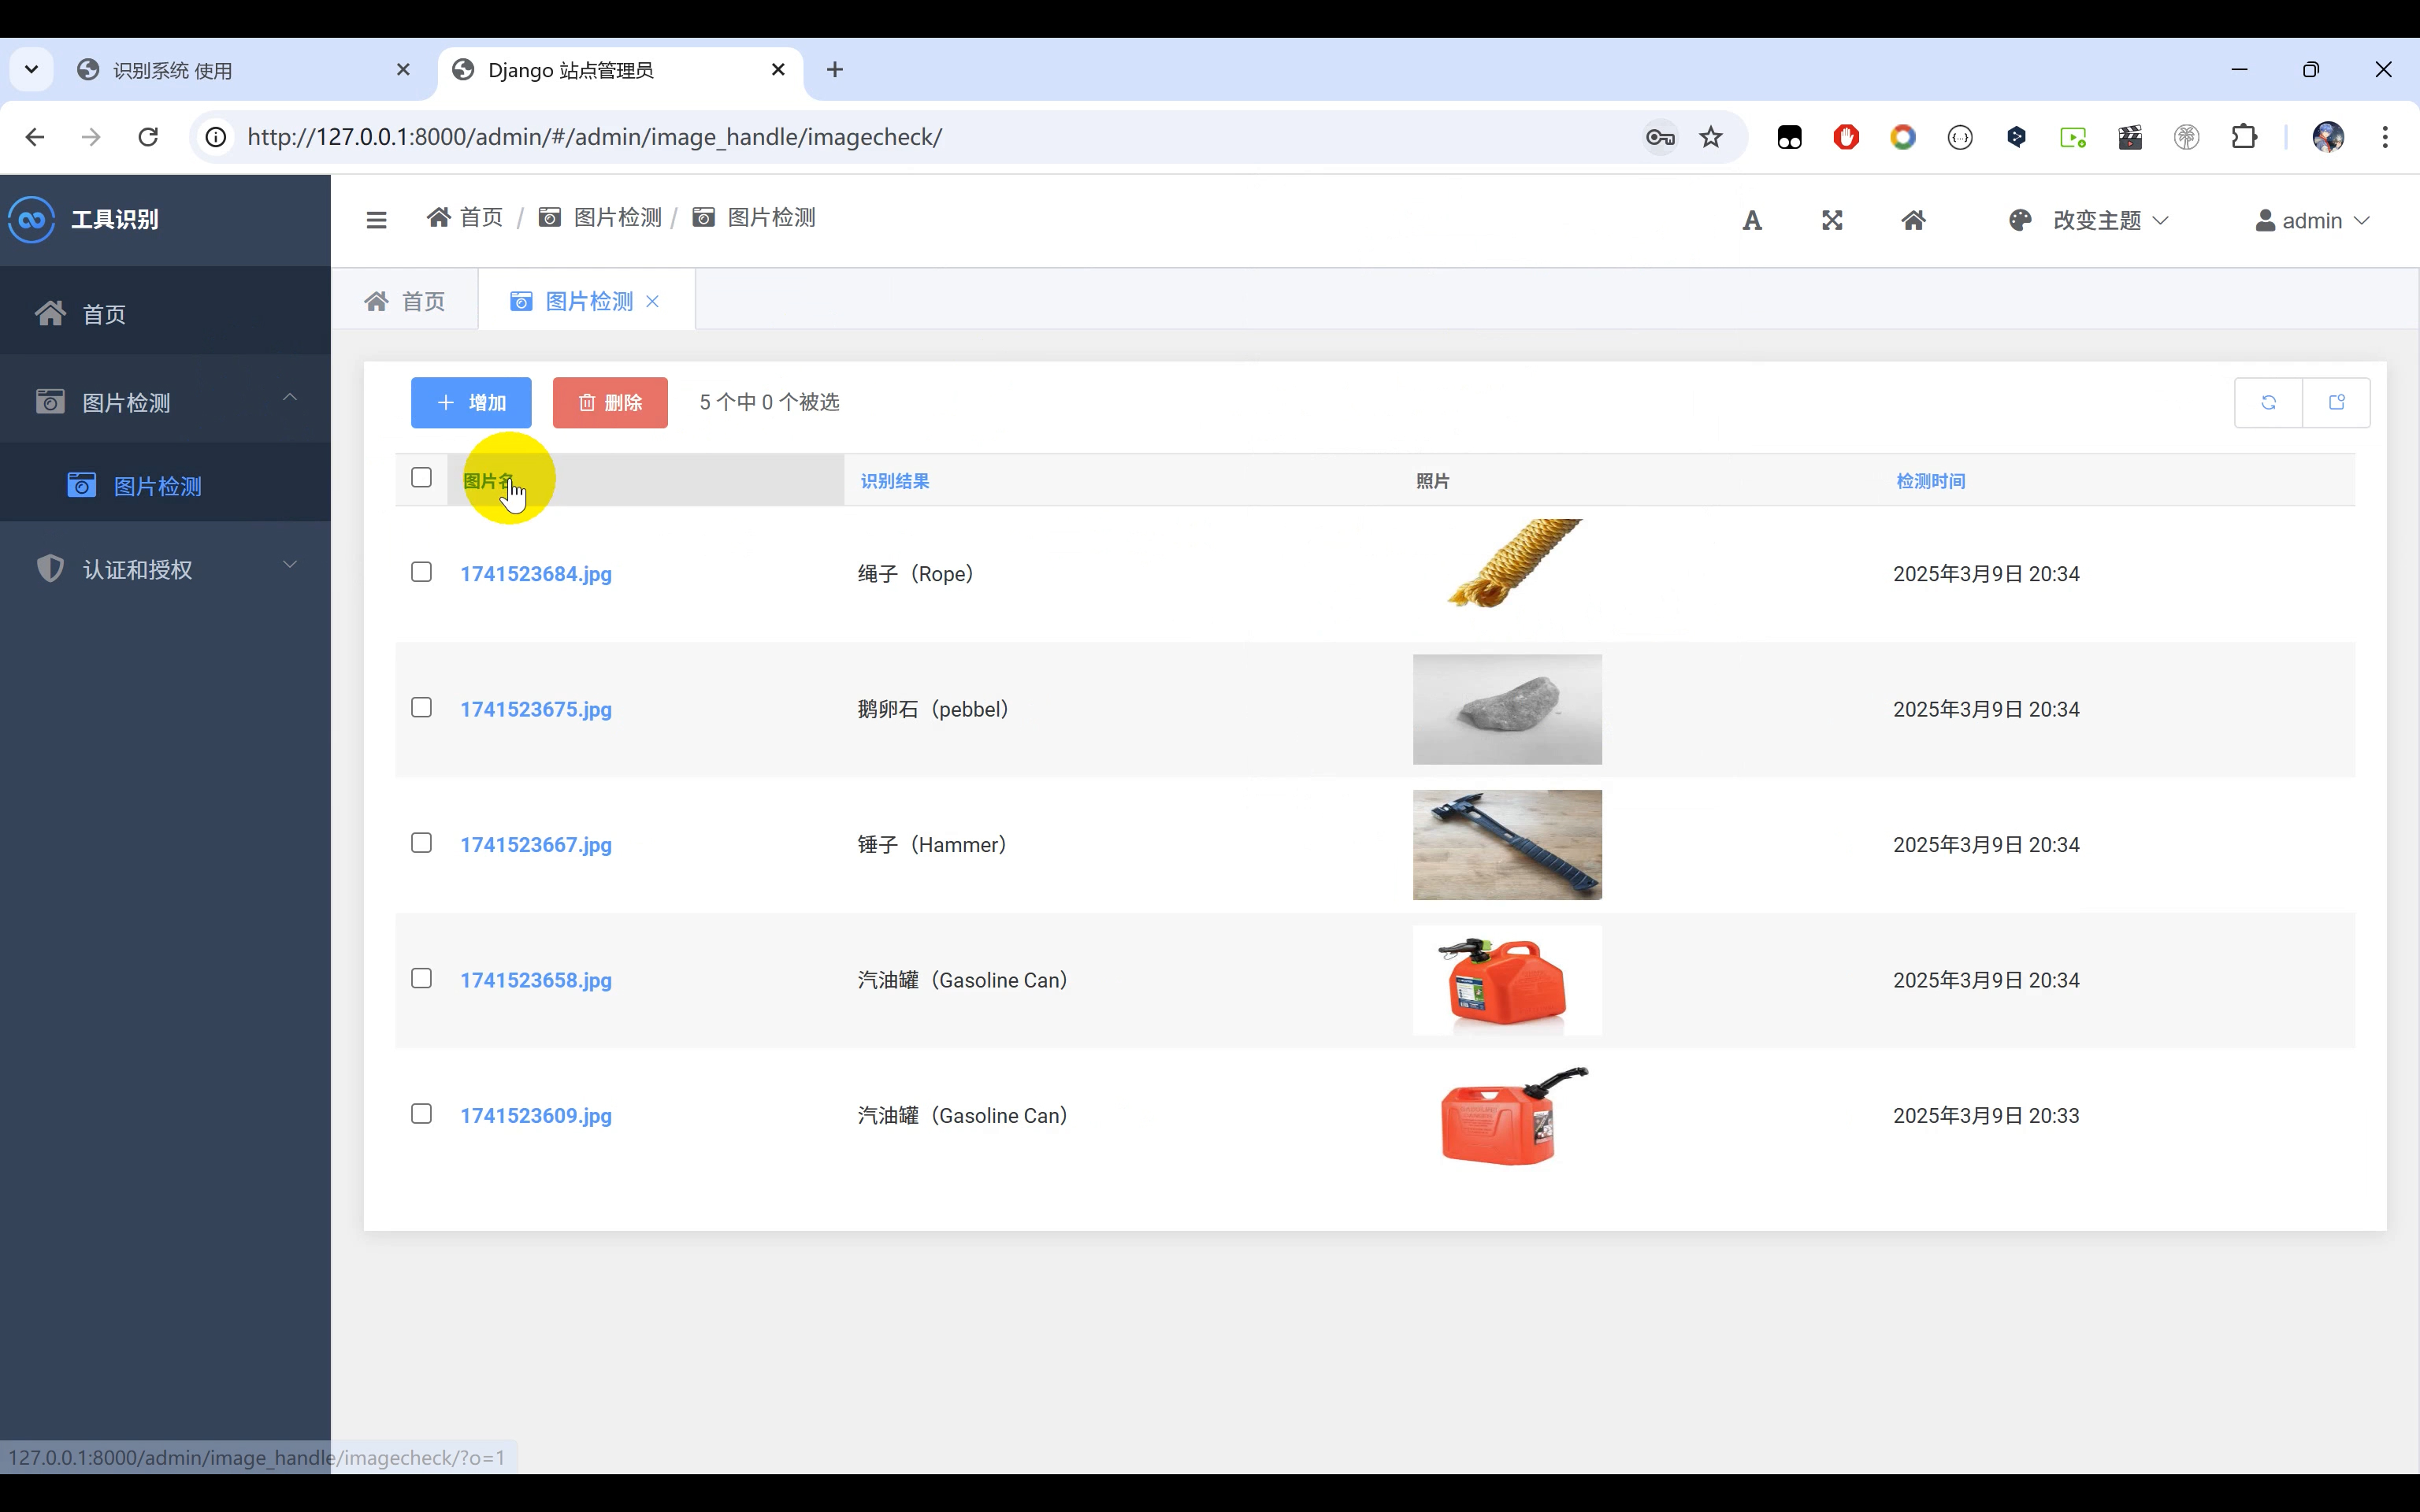The image size is (2420, 1512).
Task: Check the box for 1741523684.jpg row
Action: [421, 572]
